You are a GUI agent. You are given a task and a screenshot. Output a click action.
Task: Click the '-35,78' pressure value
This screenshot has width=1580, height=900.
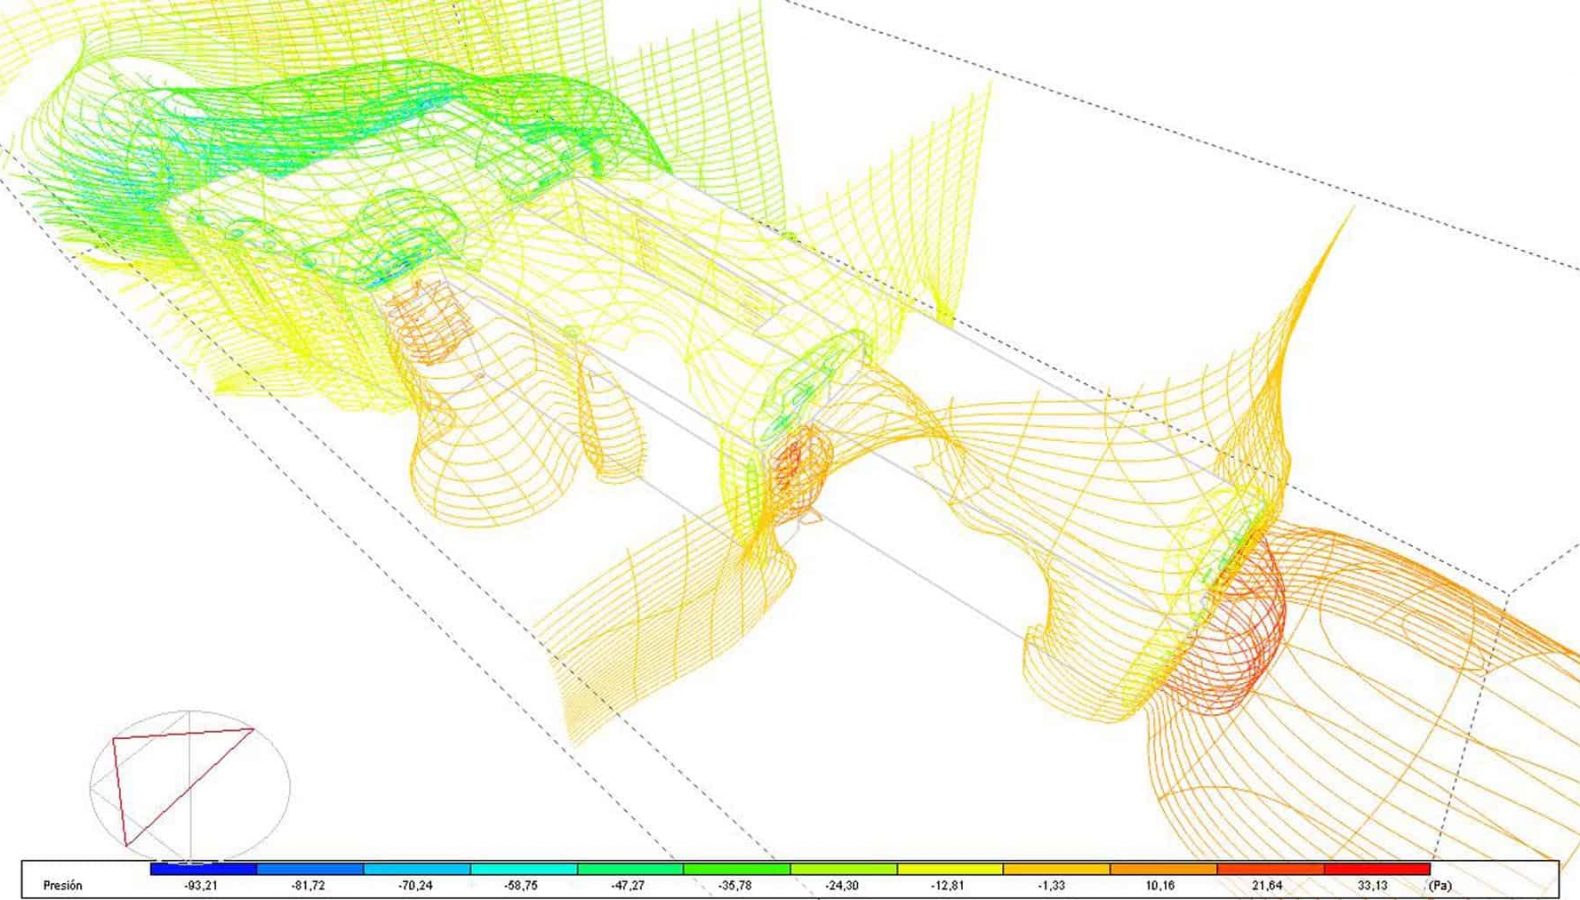coord(735,886)
